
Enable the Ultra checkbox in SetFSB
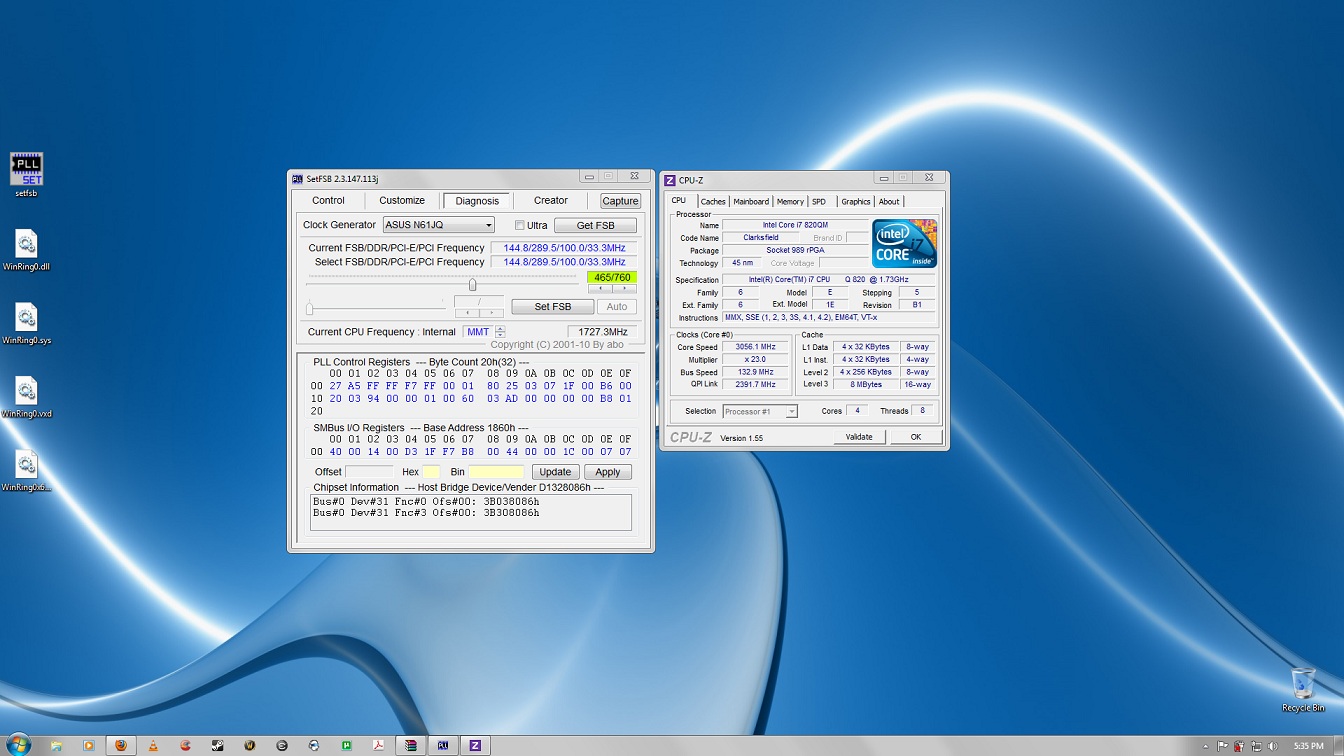(519, 226)
